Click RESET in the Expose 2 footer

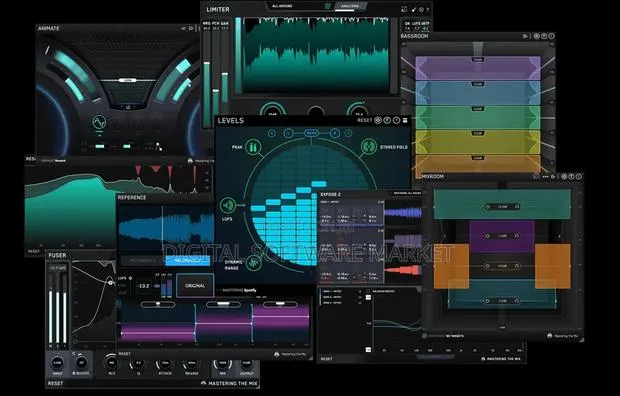coord(326,359)
